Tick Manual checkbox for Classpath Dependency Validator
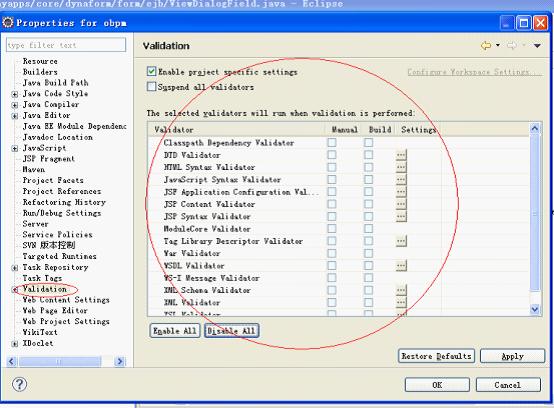554x408 pixels. point(332,142)
